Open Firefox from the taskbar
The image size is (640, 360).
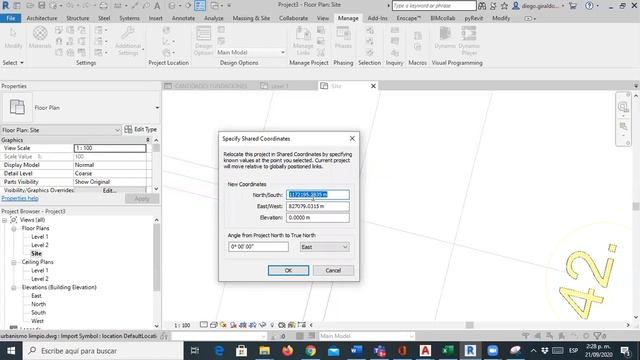[287, 351]
